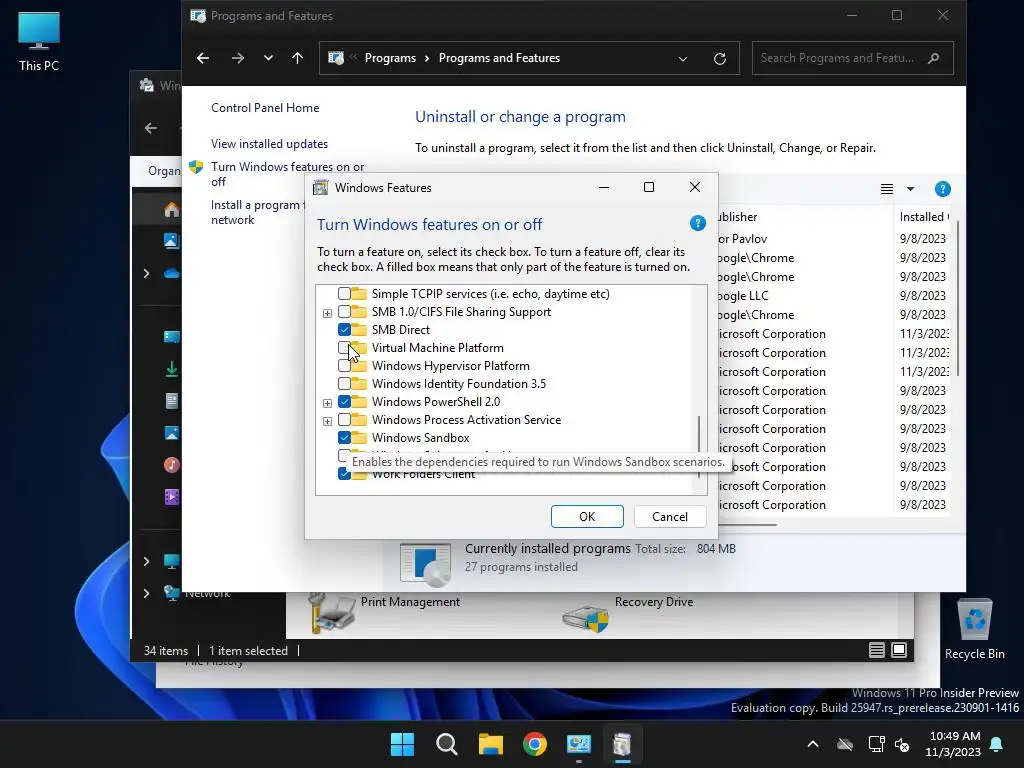Click Programs and Features breadcrumb
This screenshot has width=1024, height=768.
499,58
